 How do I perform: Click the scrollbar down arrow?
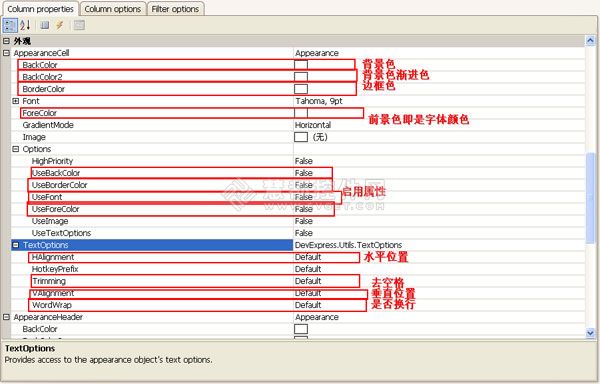(590, 333)
